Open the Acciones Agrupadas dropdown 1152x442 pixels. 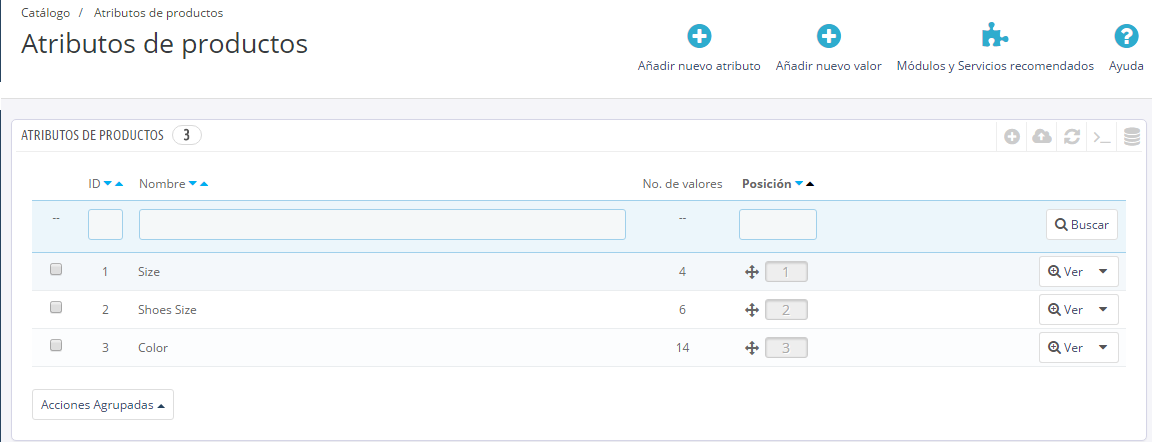[103, 405]
